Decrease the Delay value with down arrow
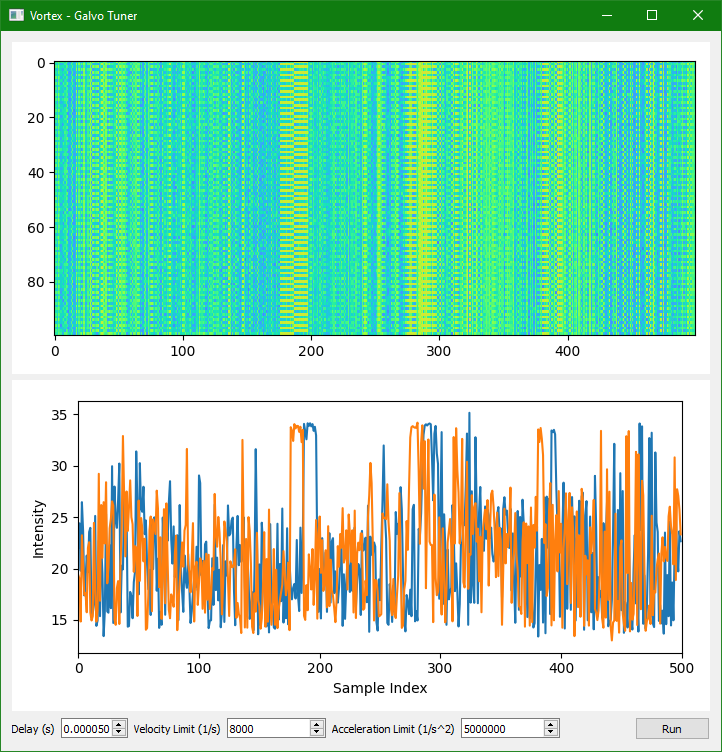Viewport: 722px width, 752px height. (x=119, y=733)
